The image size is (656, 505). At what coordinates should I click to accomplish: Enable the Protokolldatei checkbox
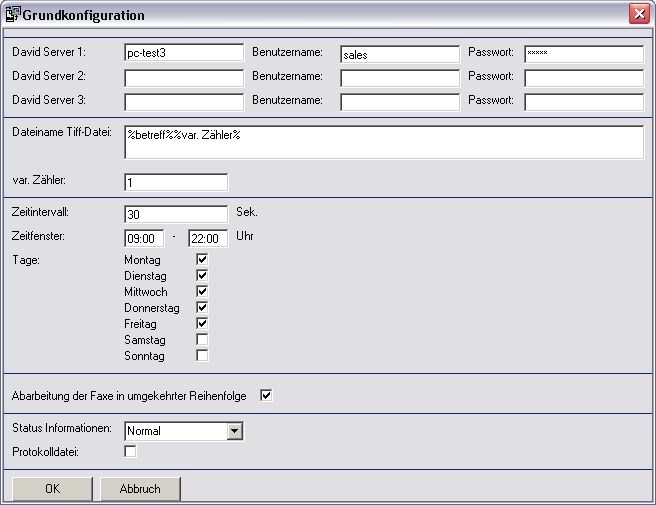[130, 451]
